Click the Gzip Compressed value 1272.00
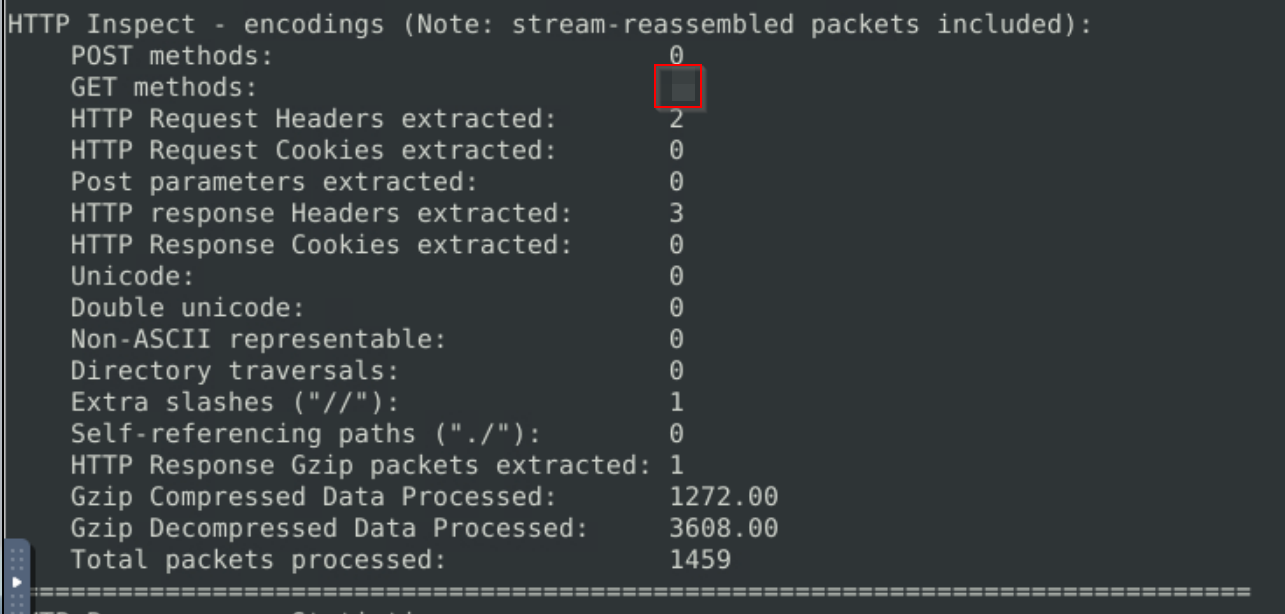This screenshot has height=614, width=1285. (x=724, y=497)
